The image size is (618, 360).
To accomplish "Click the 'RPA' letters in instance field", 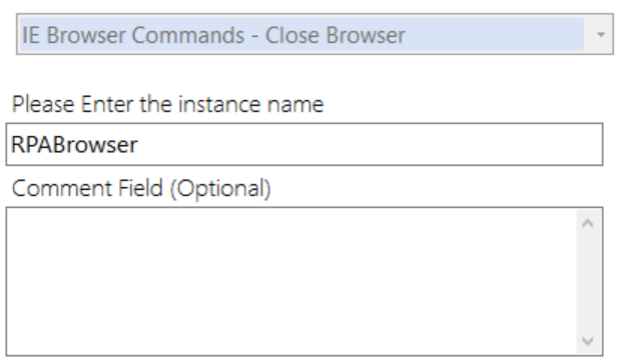I will pyautogui.click(x=32, y=145).
